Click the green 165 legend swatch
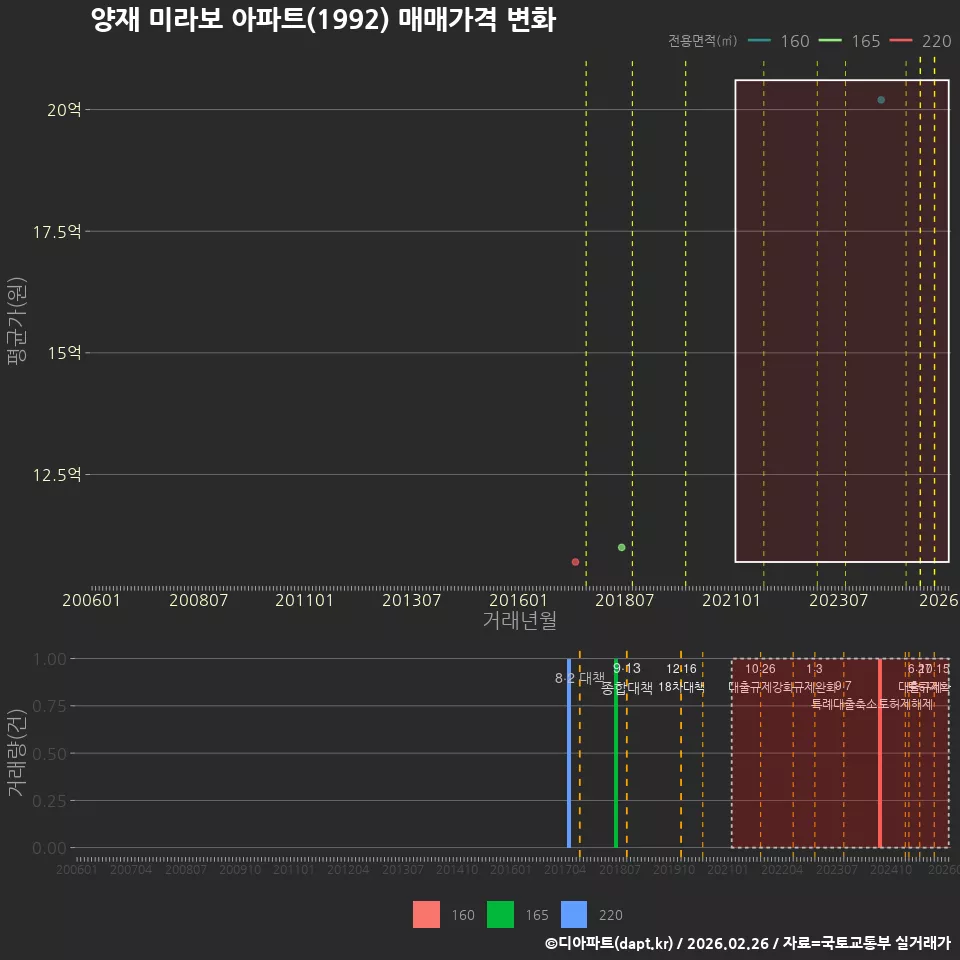 coord(500,915)
